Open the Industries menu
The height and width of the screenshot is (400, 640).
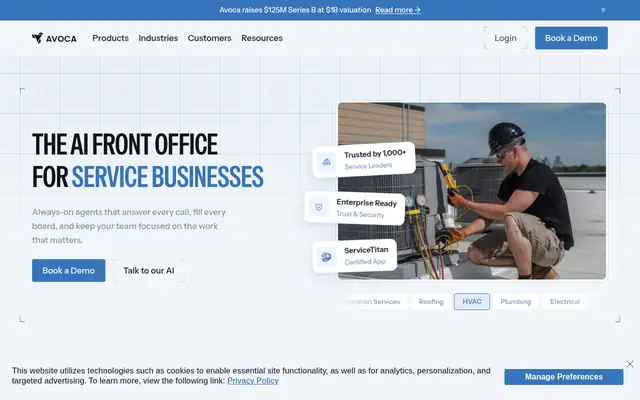(158, 38)
